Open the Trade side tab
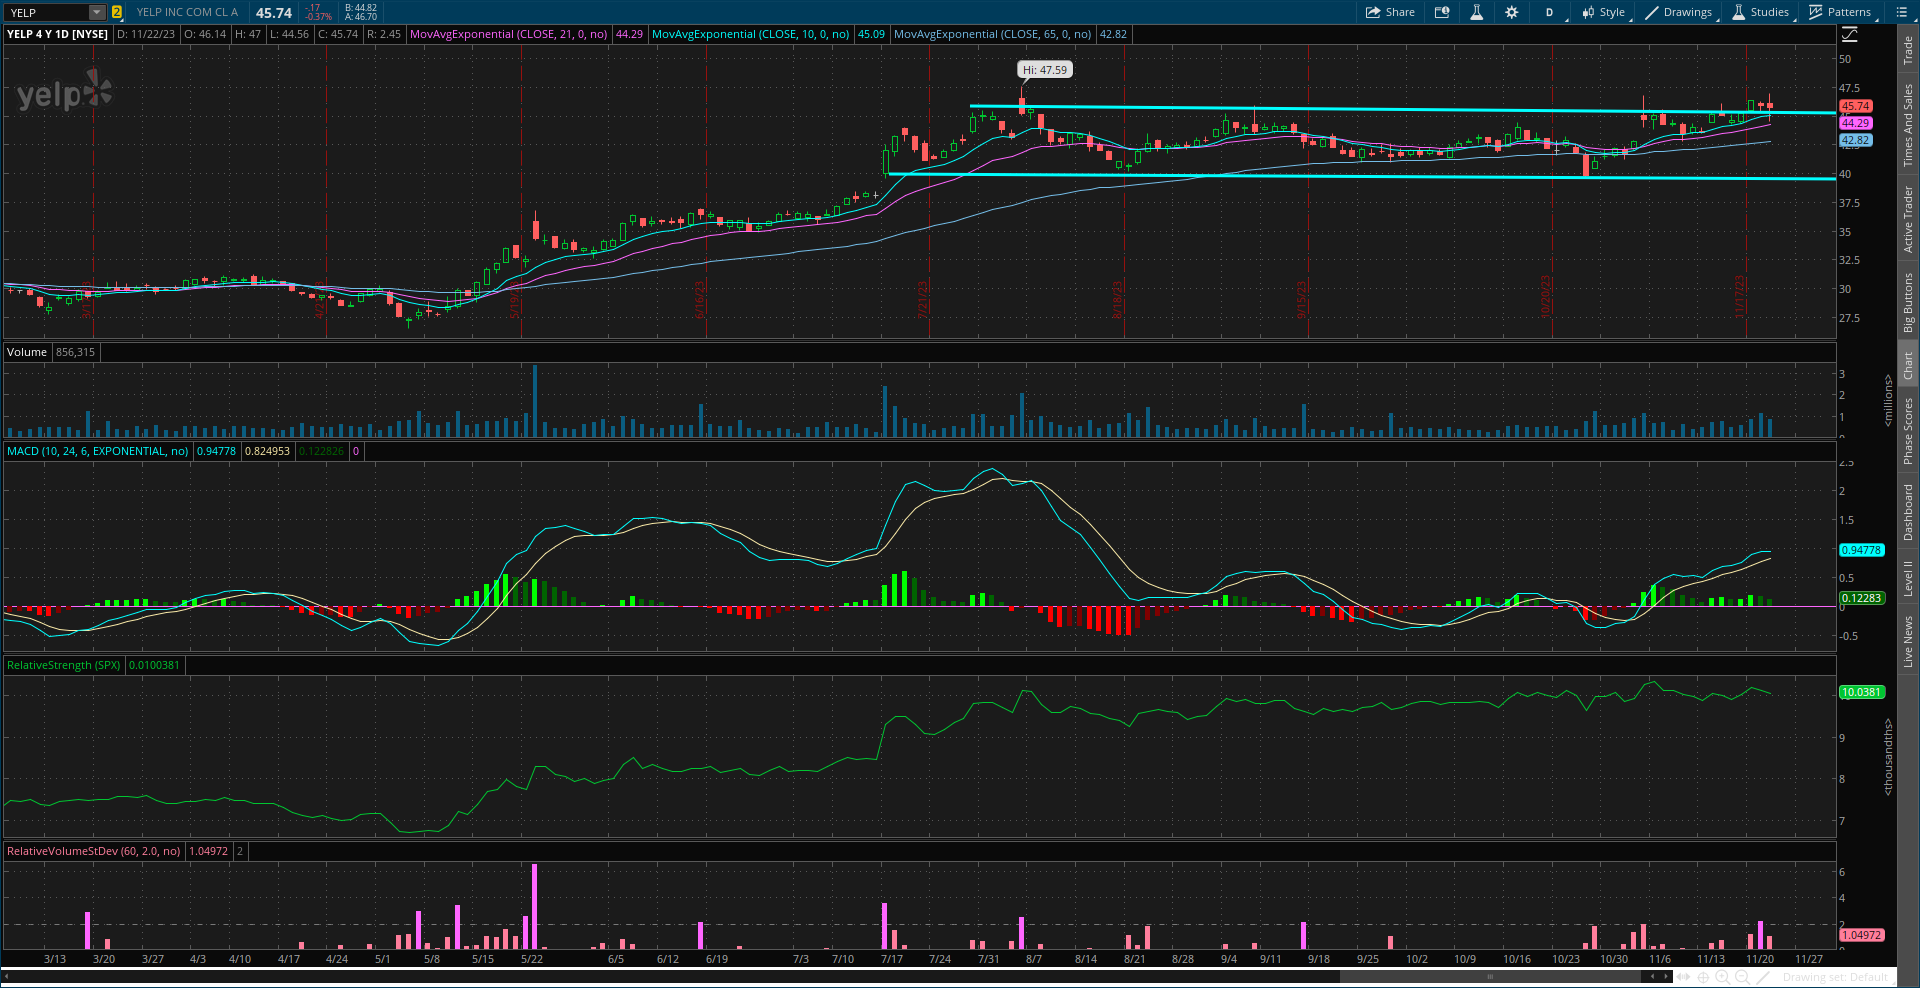 [x=1908, y=50]
